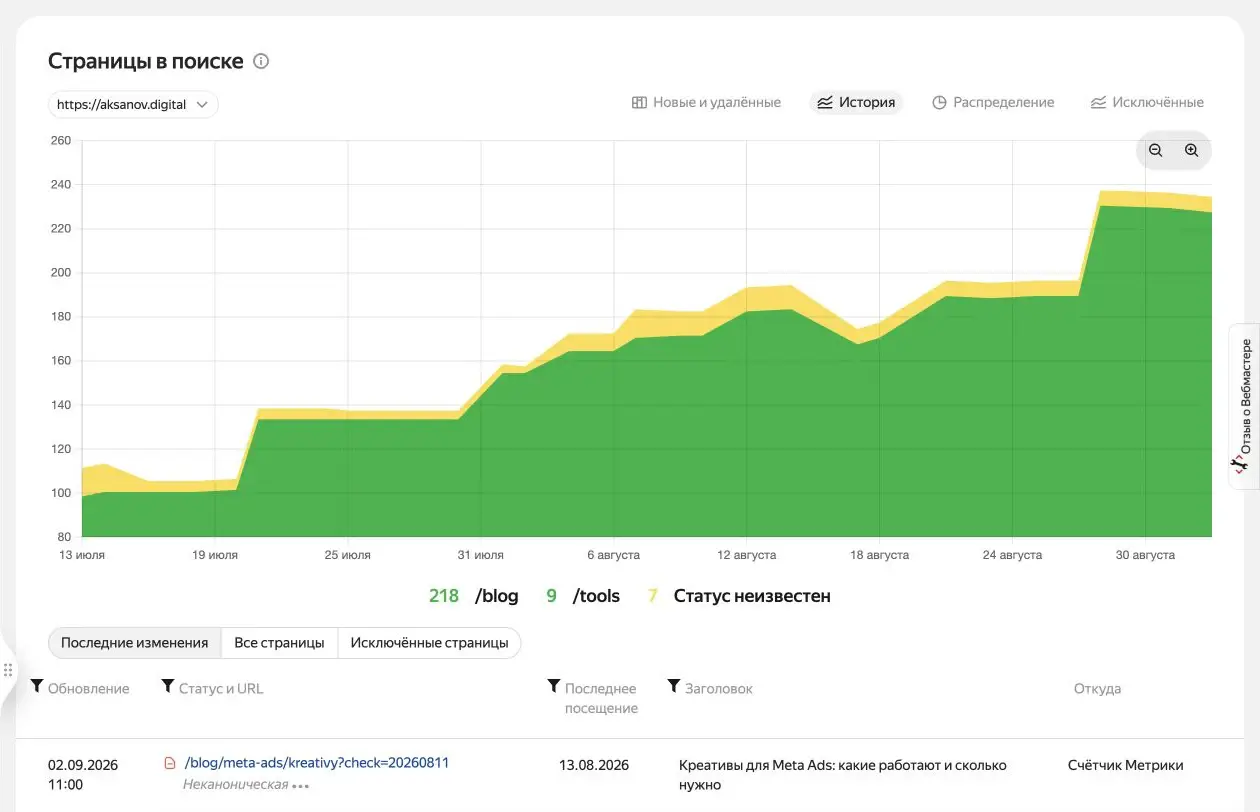
Task: Switch to the Новые и удалённые view
Action: [x=706, y=102]
